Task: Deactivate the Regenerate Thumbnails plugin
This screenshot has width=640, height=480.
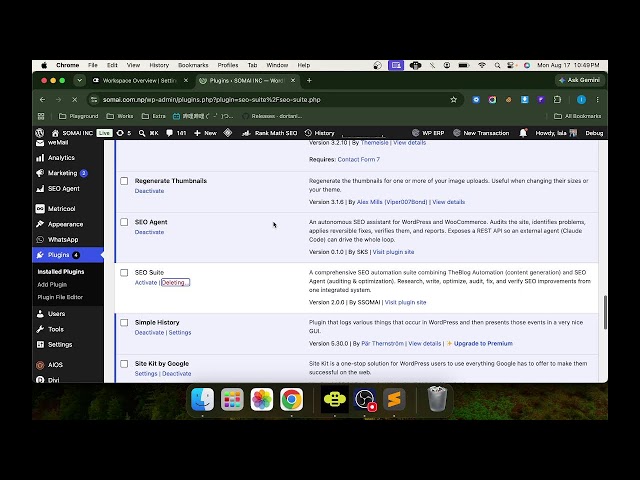Action: tap(149, 191)
